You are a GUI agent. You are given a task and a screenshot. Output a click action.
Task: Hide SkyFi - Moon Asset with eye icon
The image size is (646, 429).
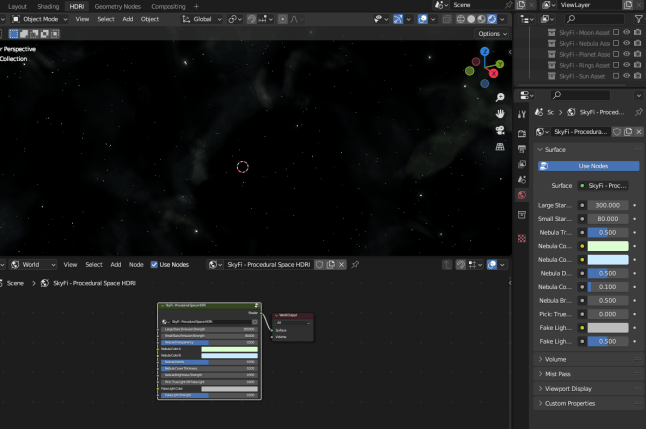[627, 32]
